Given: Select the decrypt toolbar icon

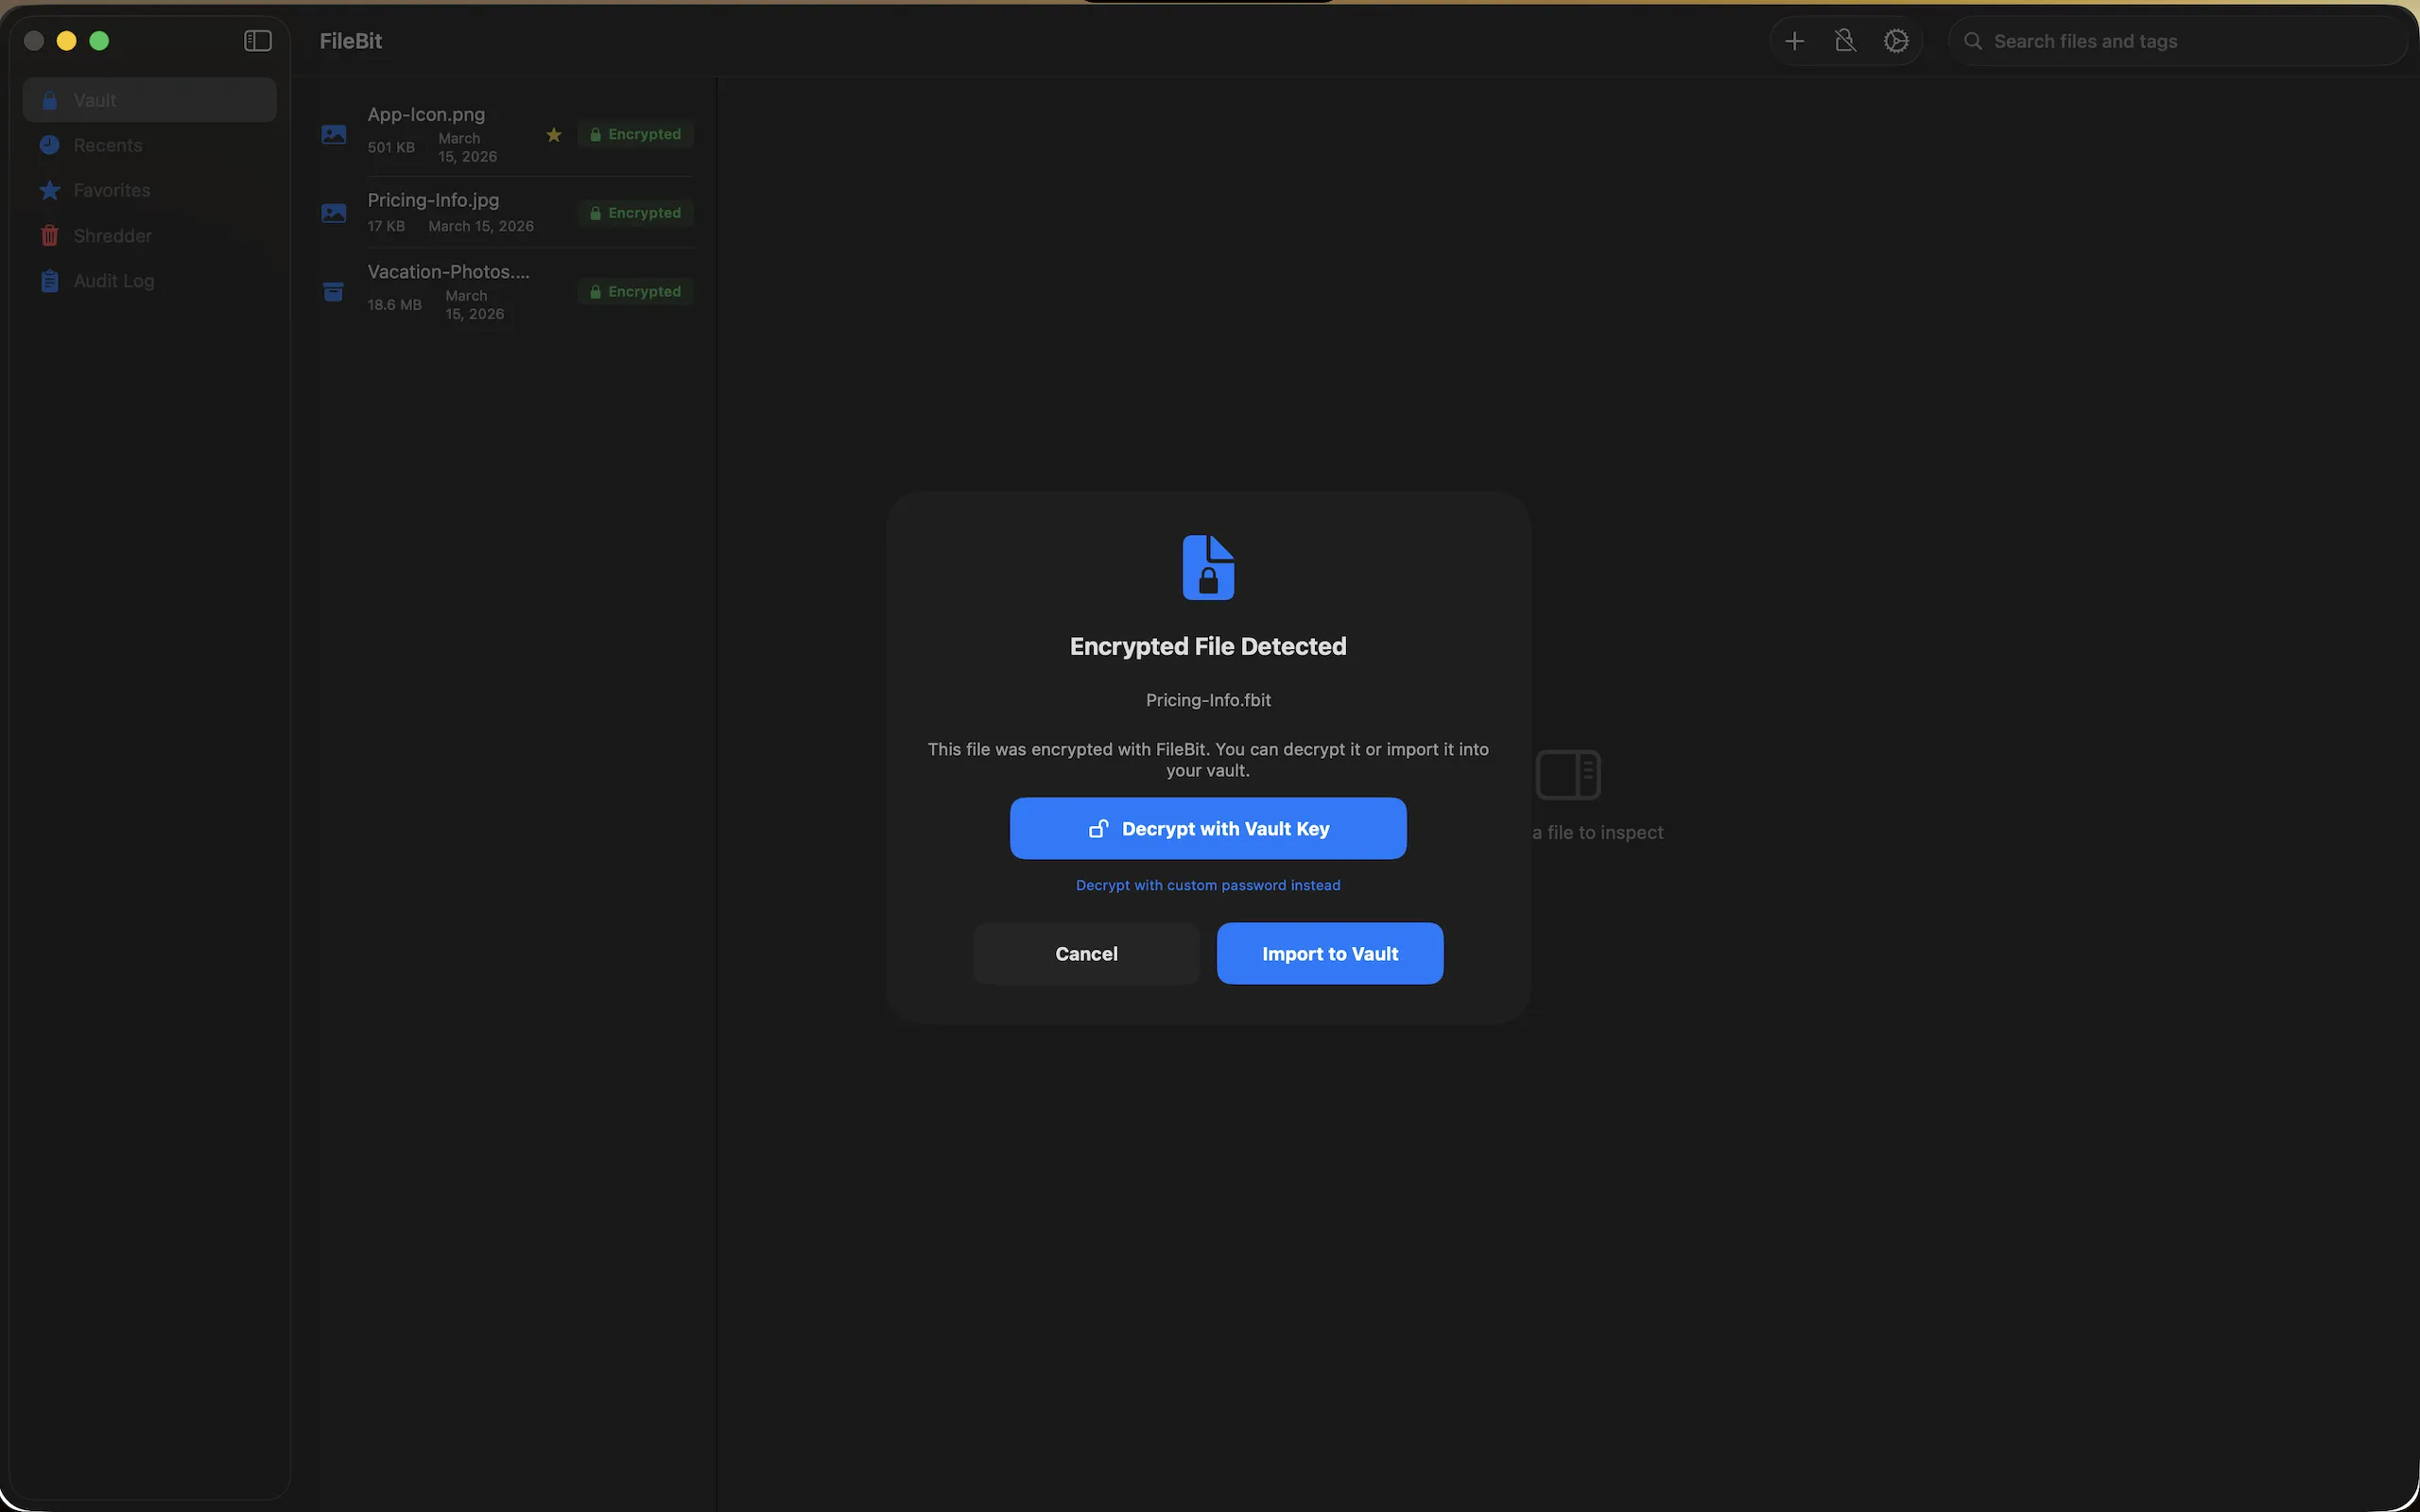Looking at the screenshot, I should 1843,41.
